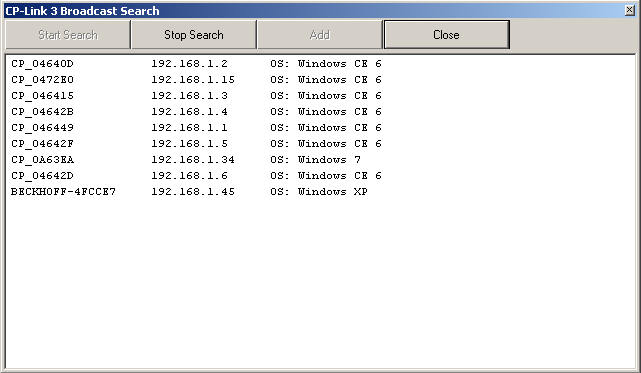This screenshot has width=641, height=373.
Task: Select device CP_046415 in the list
Action: point(43,96)
